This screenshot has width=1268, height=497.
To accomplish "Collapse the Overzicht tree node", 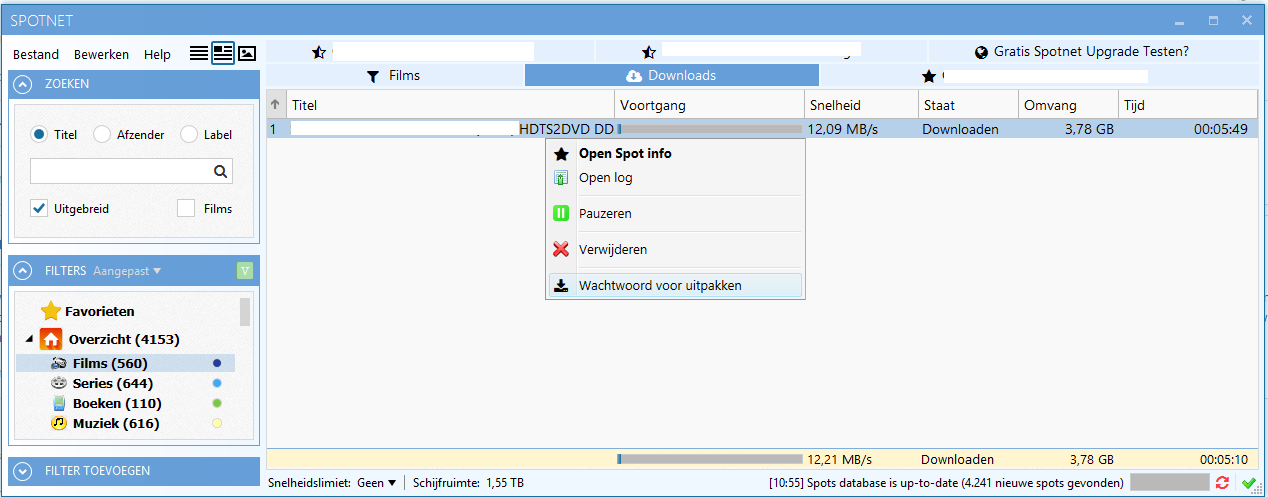I will [x=28, y=340].
